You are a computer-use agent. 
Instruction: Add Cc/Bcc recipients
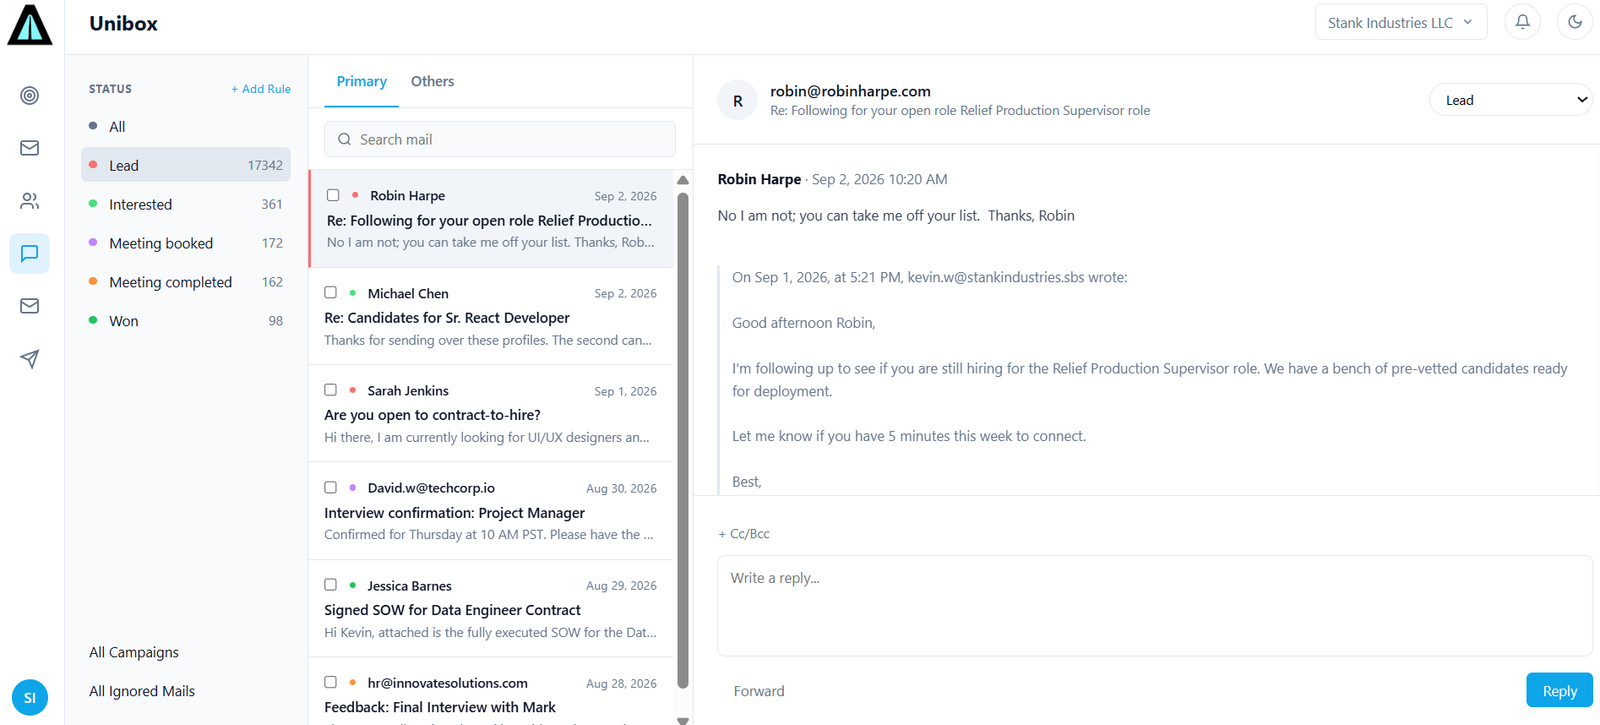(744, 534)
